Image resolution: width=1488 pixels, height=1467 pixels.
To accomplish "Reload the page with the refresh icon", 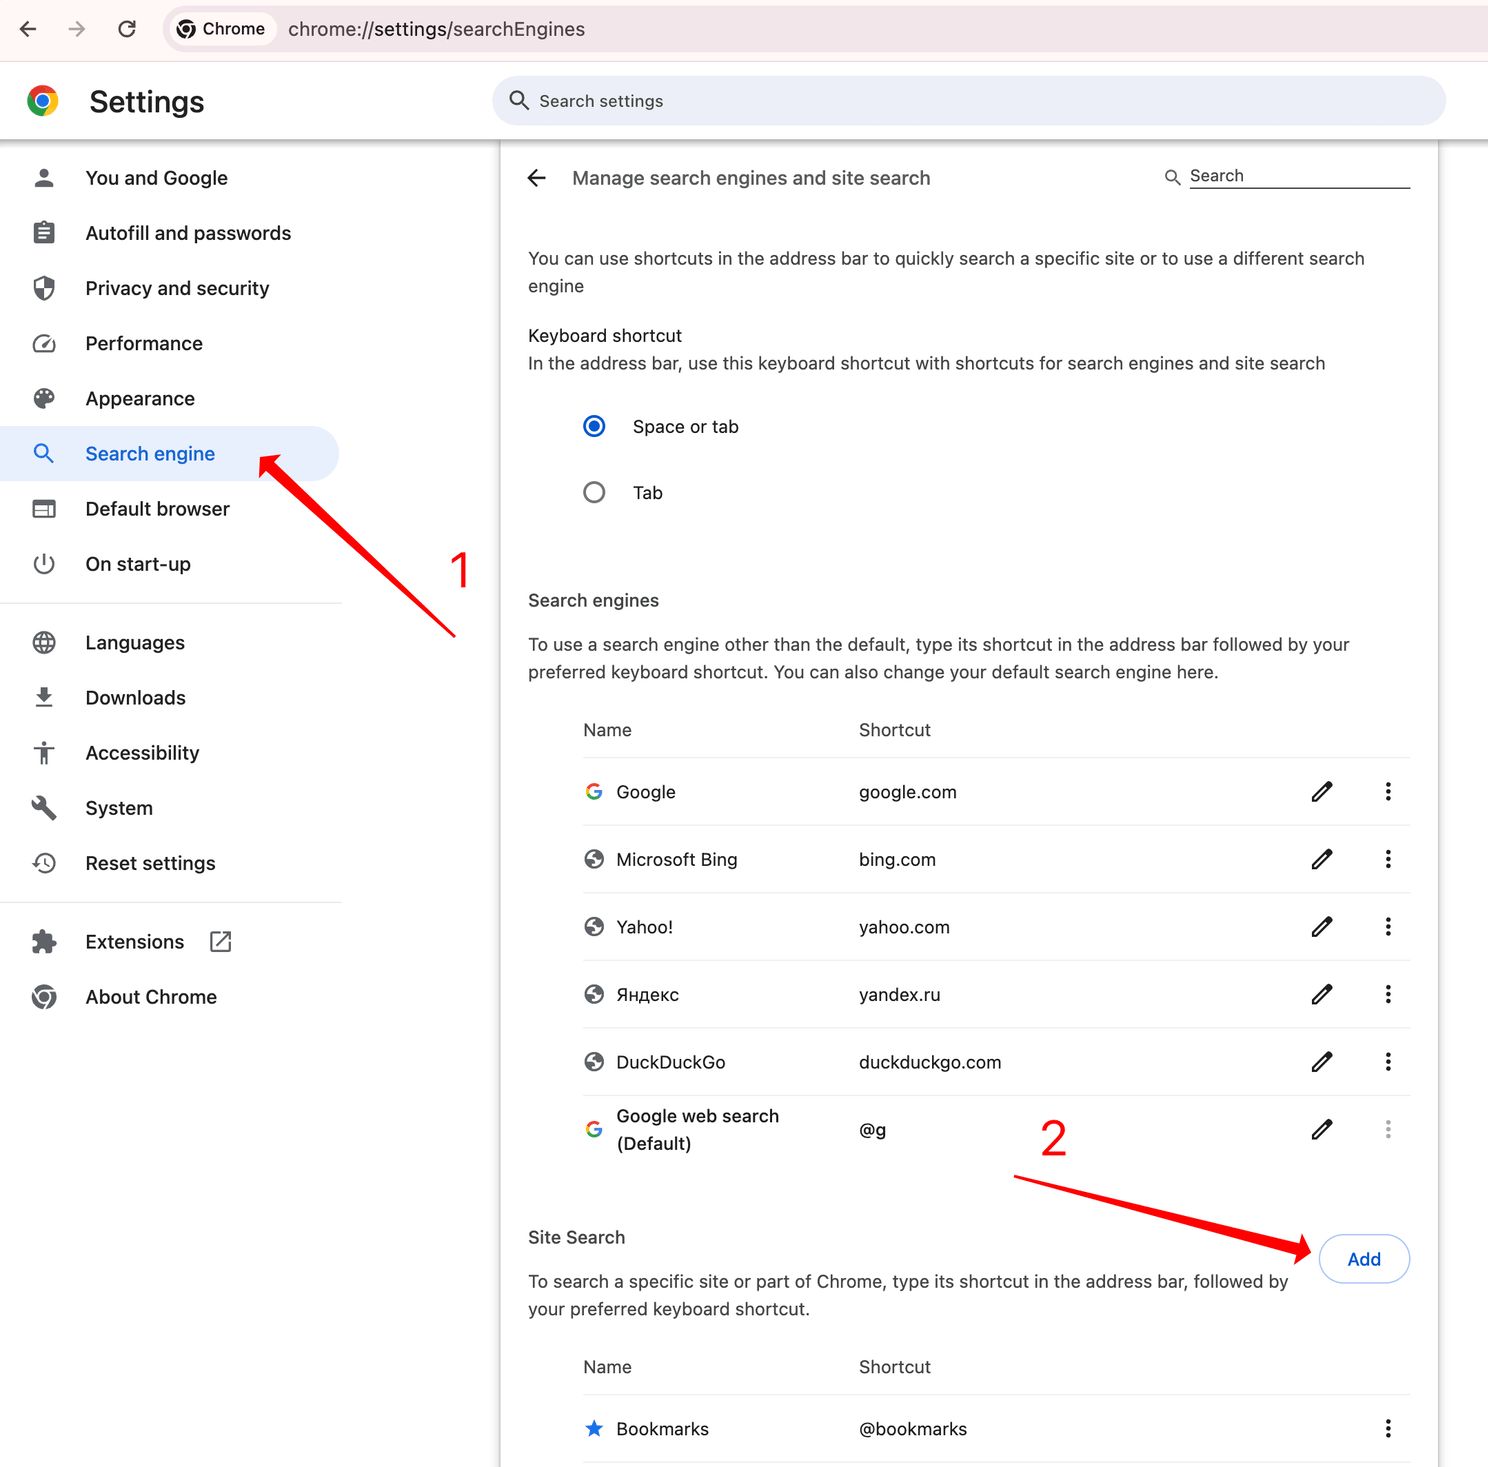I will pyautogui.click(x=127, y=29).
